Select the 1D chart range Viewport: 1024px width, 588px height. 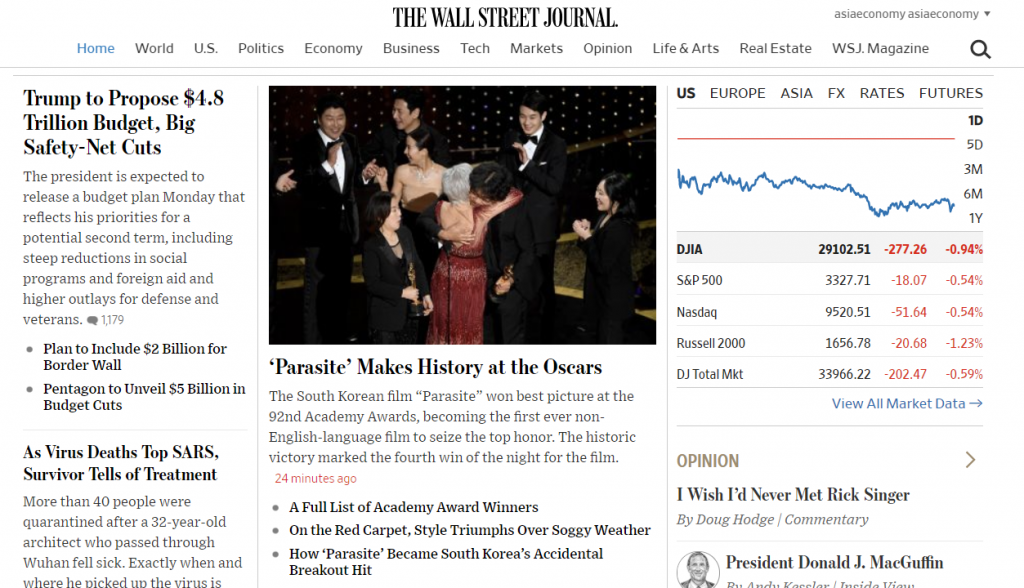[975, 120]
